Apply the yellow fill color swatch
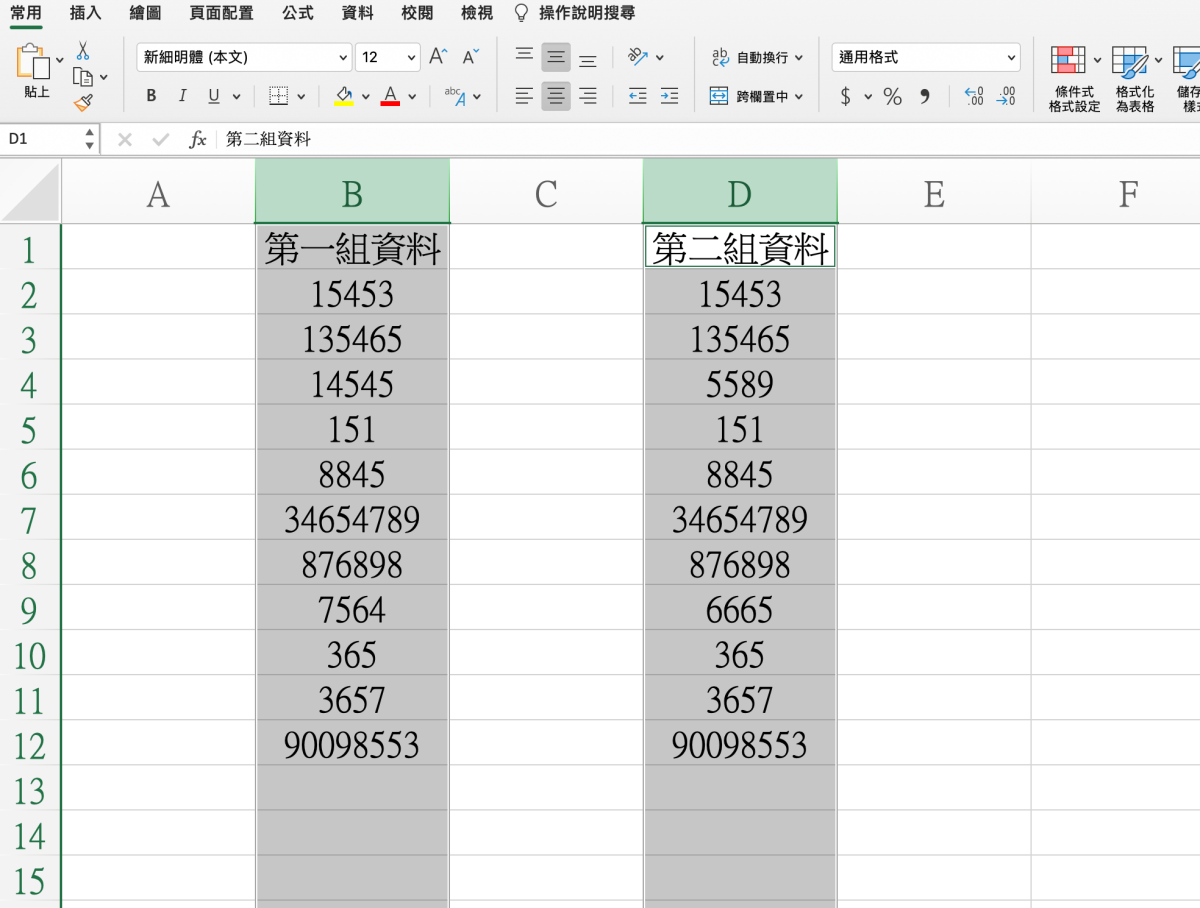 tap(344, 96)
